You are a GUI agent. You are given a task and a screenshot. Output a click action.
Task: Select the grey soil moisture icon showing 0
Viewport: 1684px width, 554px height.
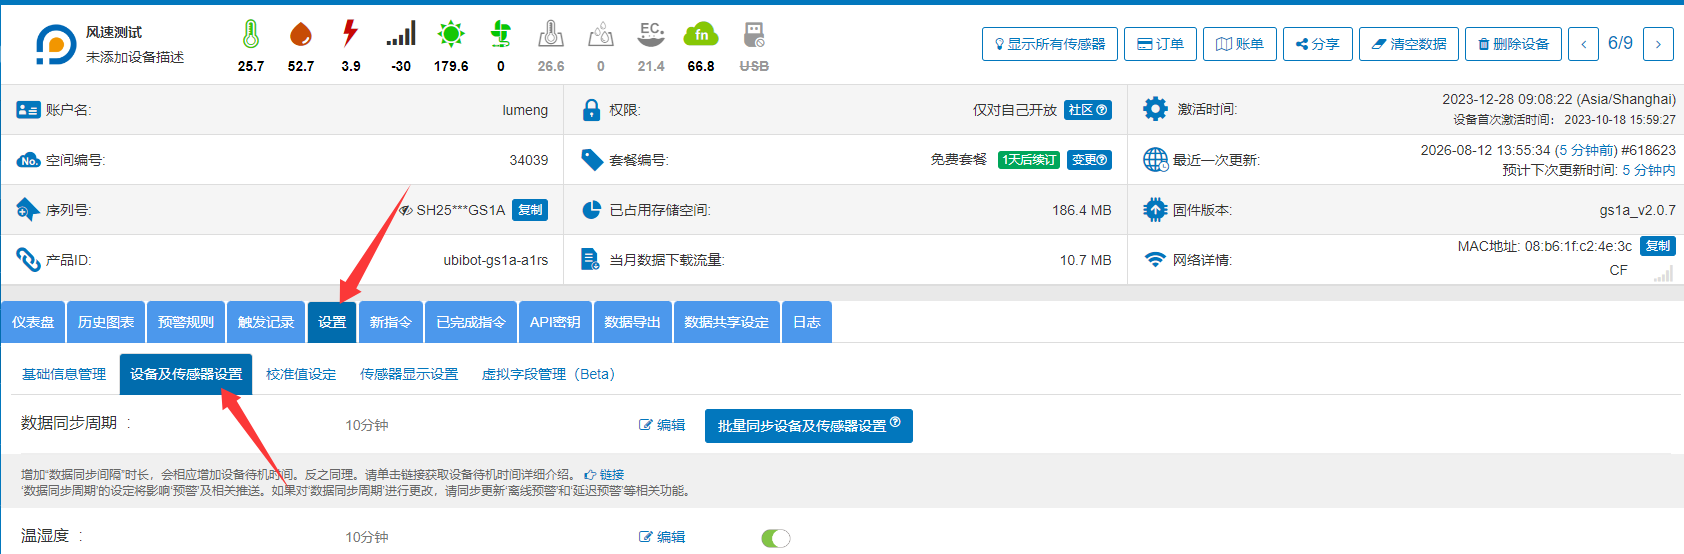point(601,35)
